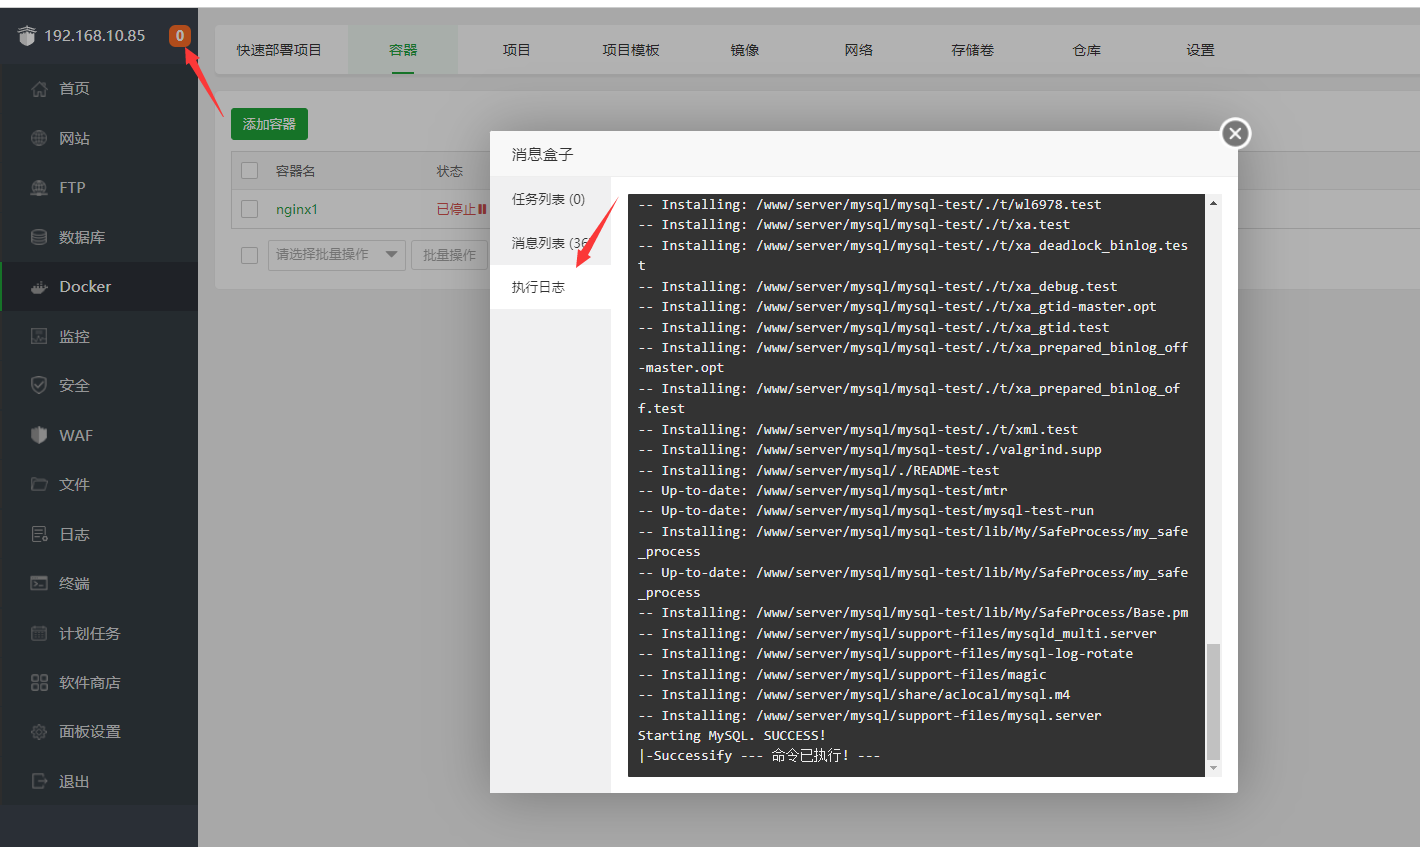This screenshot has width=1420, height=847.
Task: Click the log scrollbar's up arrow
Action: coord(1214,203)
